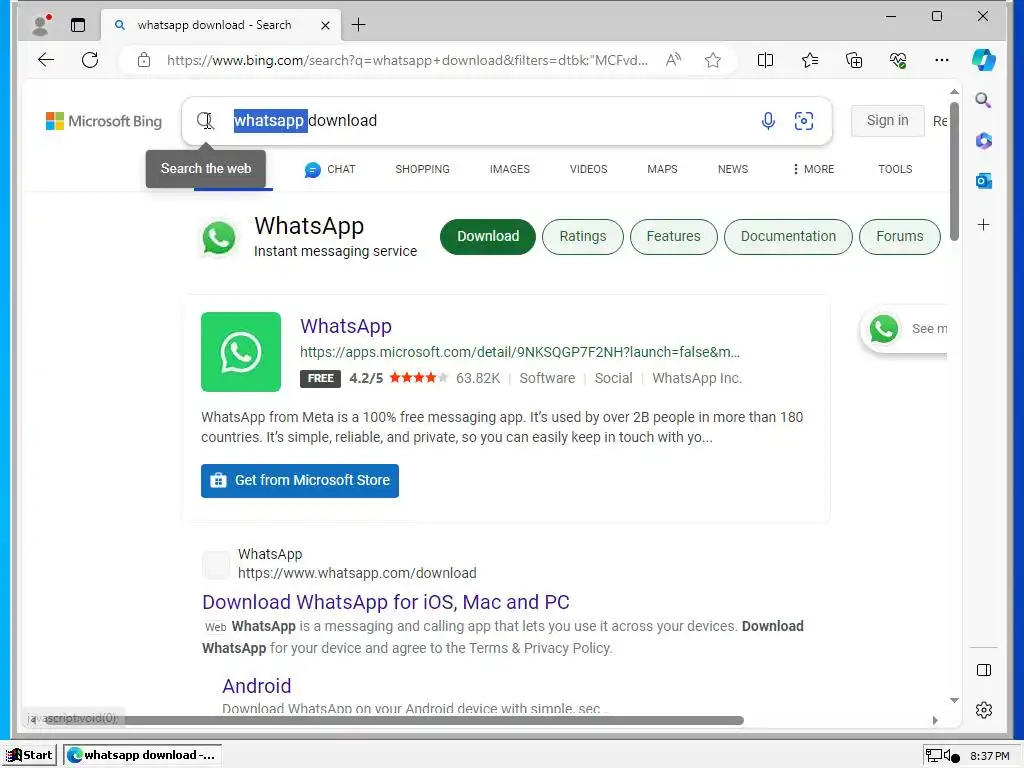Open the whatsapp.com/download URL

click(x=357, y=573)
